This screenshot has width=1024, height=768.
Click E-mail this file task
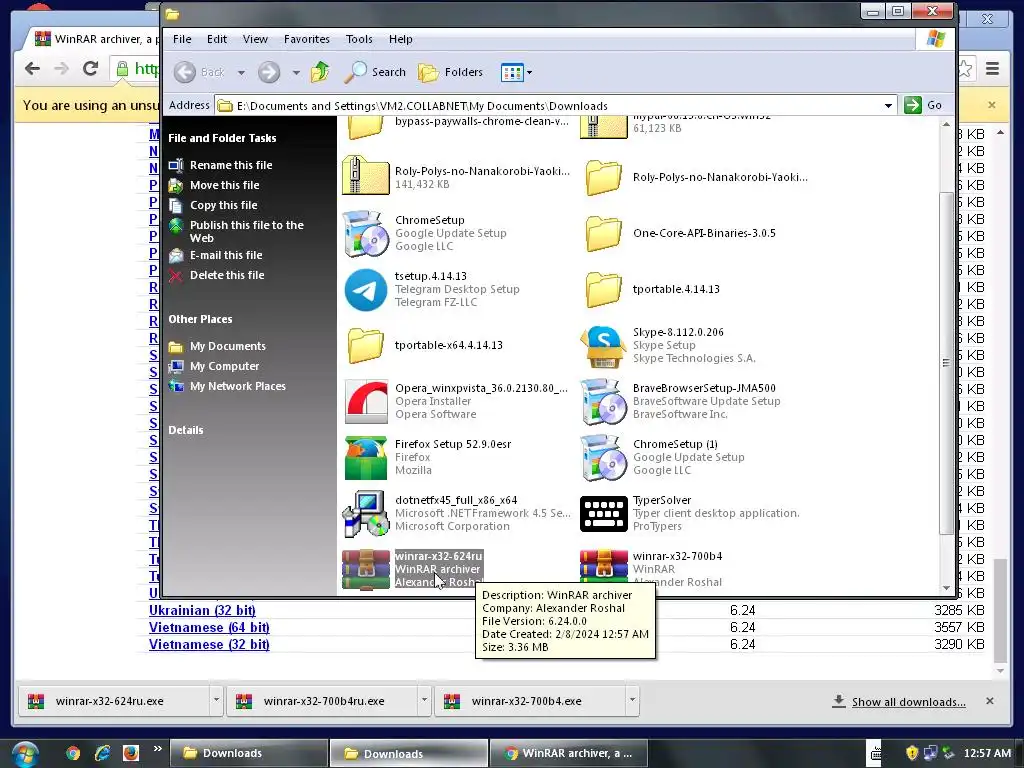[226, 255]
